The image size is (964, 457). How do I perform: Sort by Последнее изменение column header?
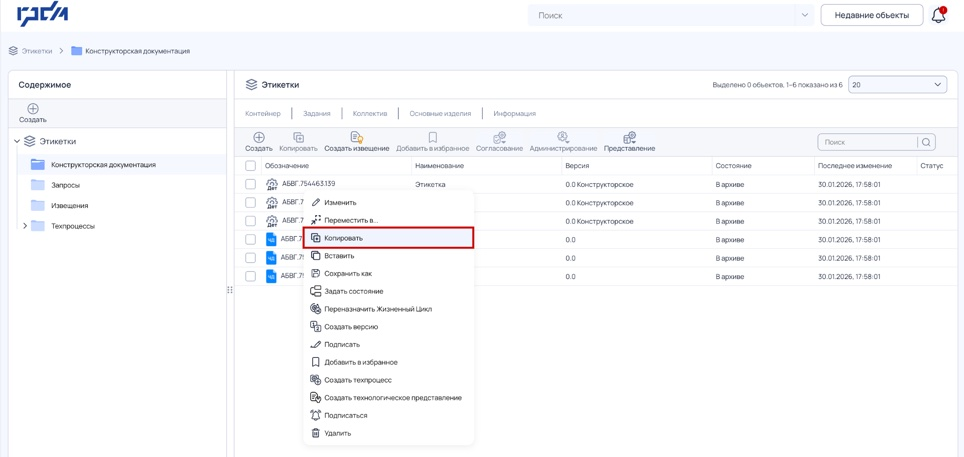855,166
